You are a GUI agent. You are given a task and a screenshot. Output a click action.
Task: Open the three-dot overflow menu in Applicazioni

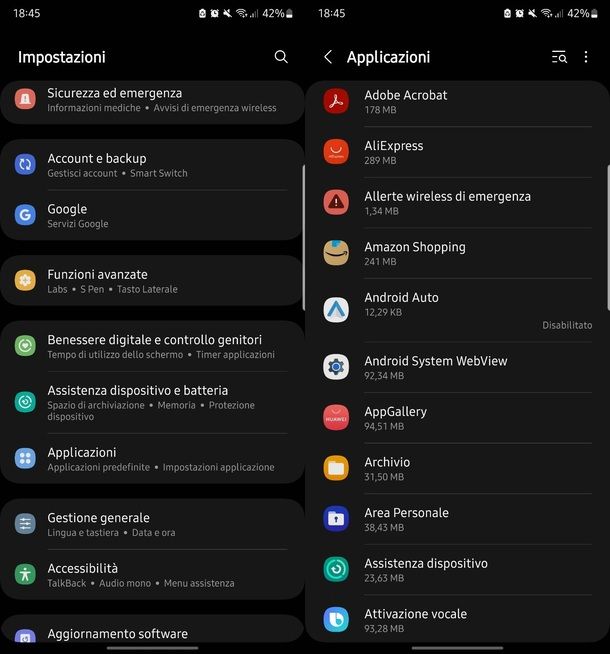pyautogui.click(x=586, y=57)
